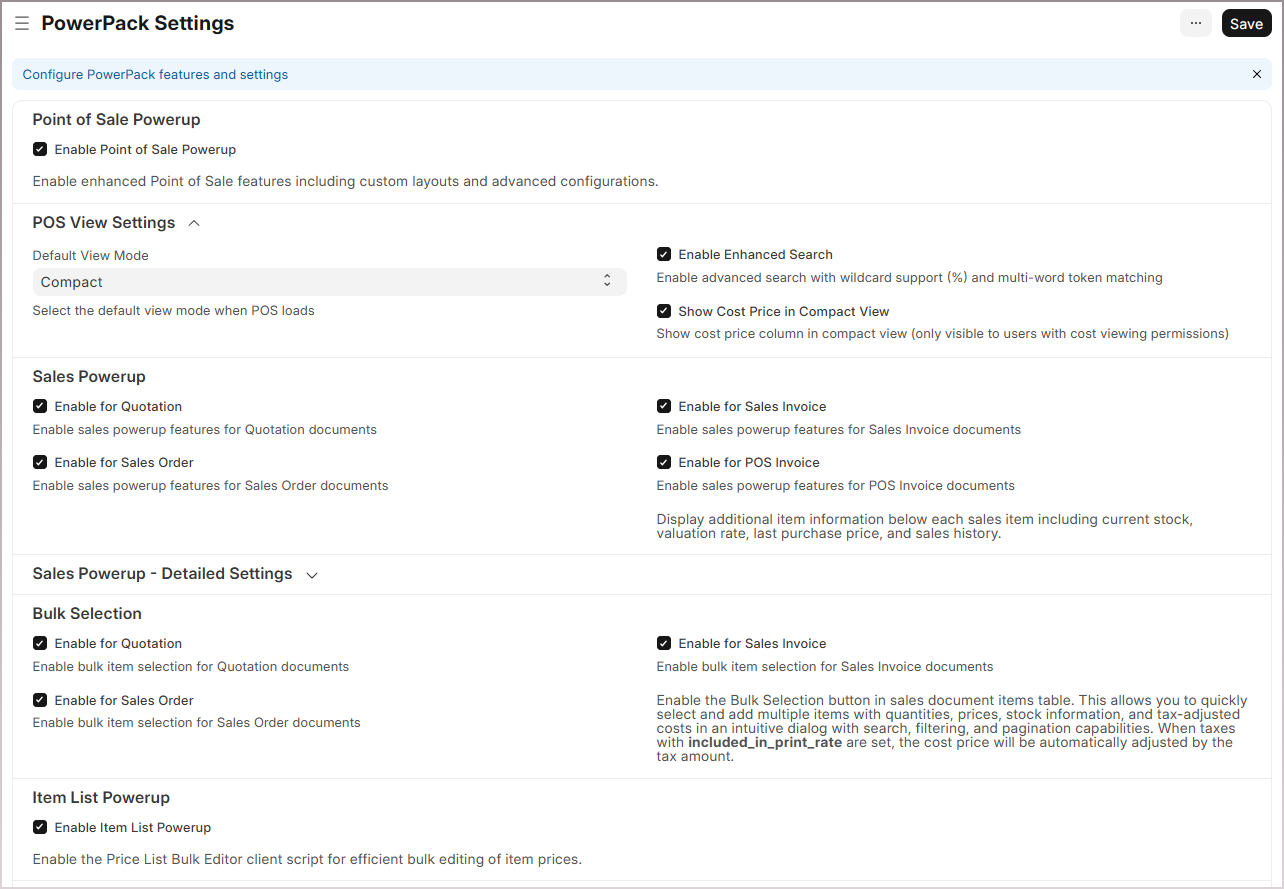
Task: Toggle Show Cost Price in Compact View
Action: [x=664, y=311]
